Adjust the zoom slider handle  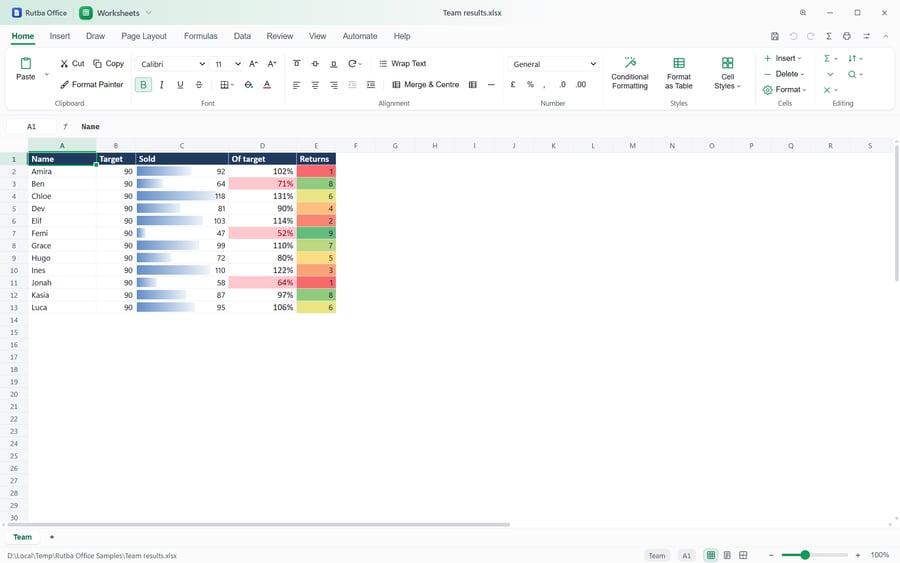(805, 555)
